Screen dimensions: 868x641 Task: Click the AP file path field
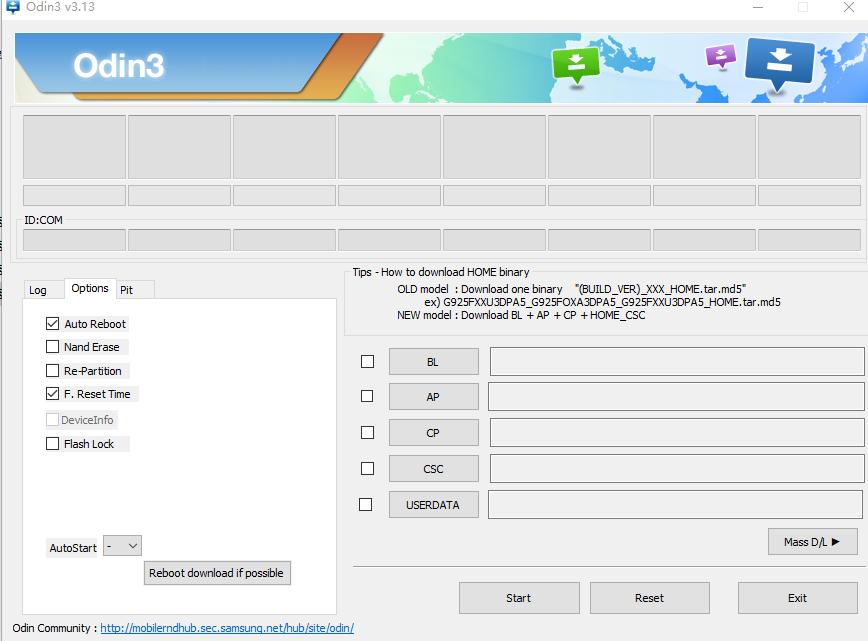pos(676,396)
